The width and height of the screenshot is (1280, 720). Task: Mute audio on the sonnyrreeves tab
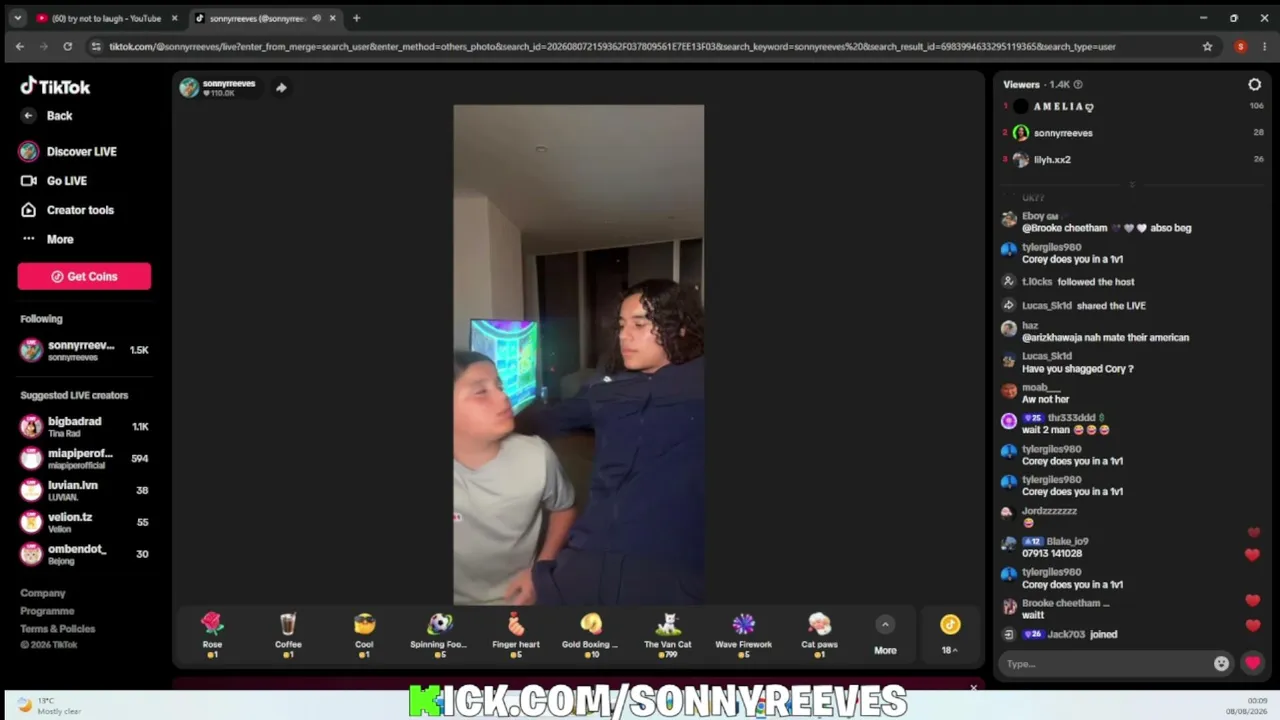(x=317, y=18)
